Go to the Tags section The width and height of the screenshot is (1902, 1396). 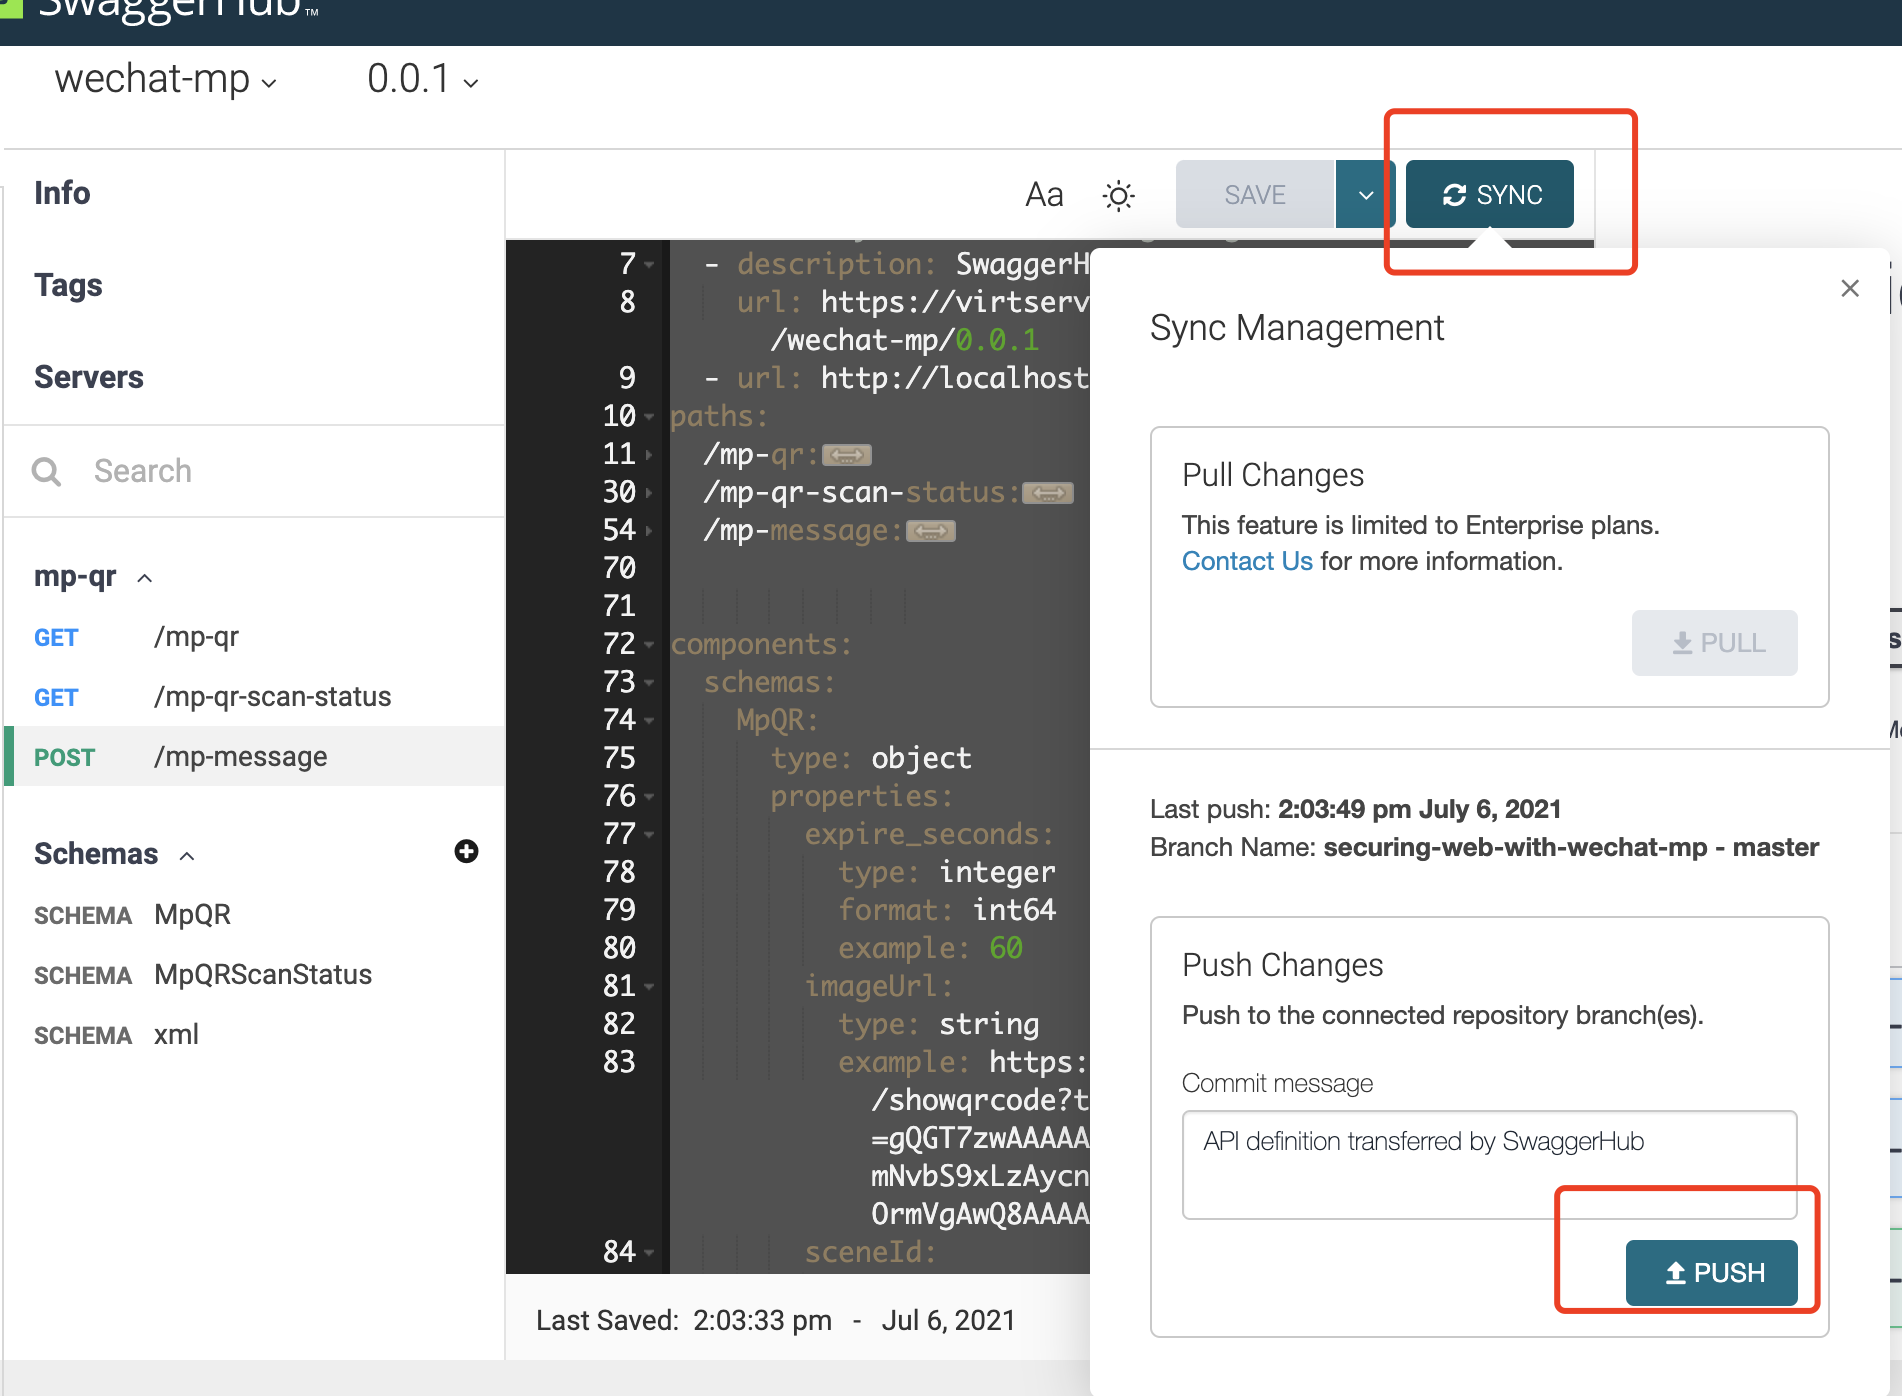tap(68, 285)
